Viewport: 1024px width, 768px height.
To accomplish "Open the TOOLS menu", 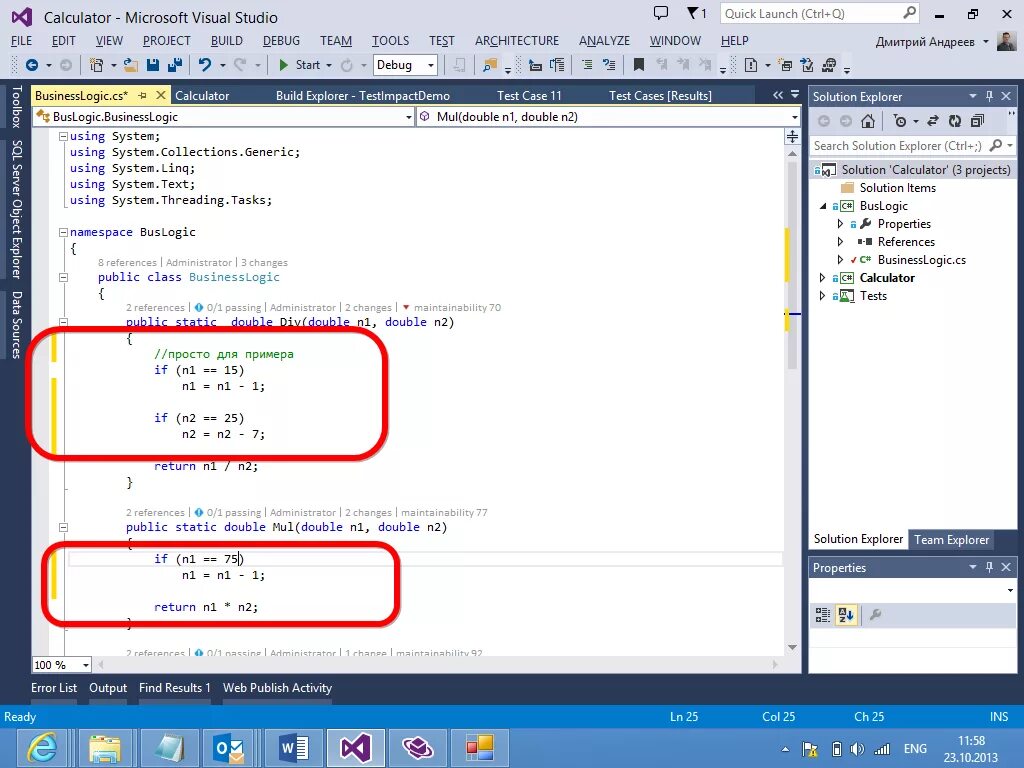I will [390, 41].
